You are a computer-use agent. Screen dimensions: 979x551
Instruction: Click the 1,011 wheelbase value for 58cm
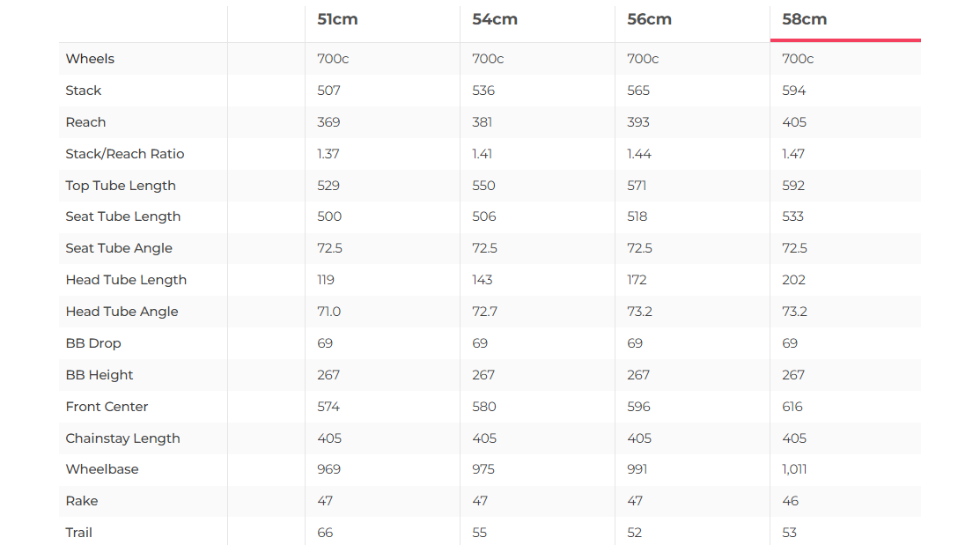[795, 469]
